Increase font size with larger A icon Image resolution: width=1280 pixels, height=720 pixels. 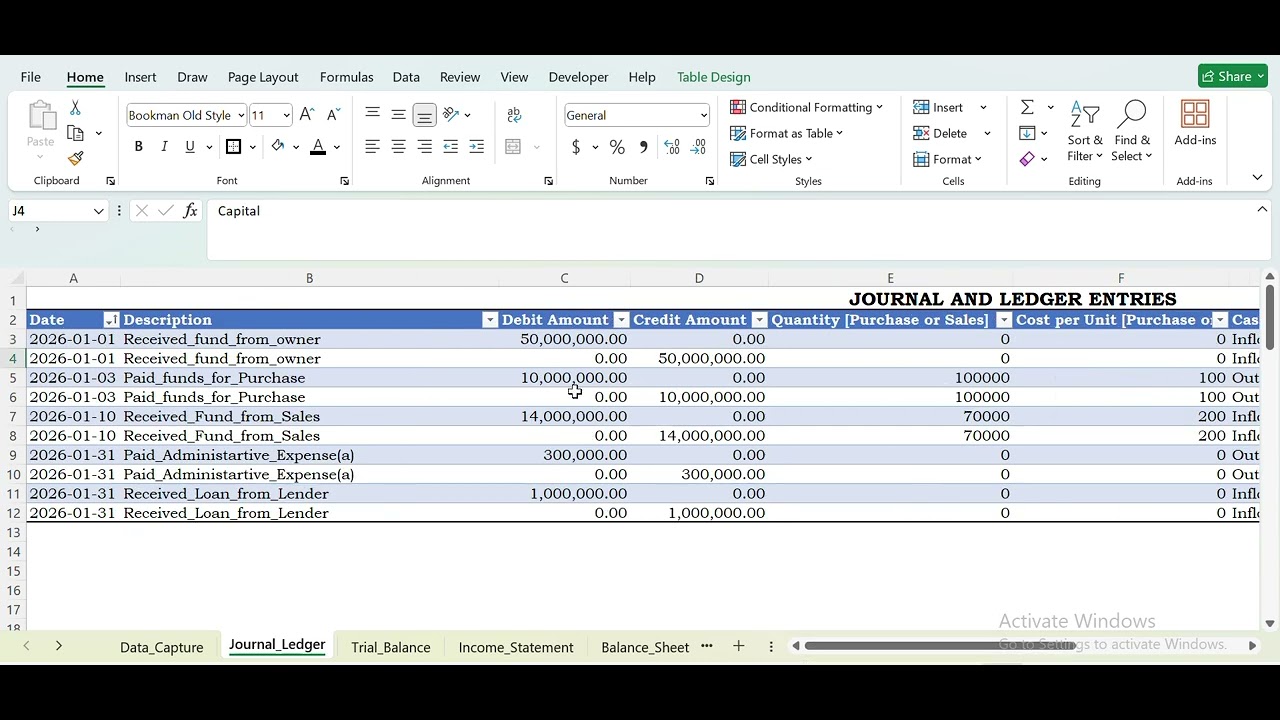[307, 115]
